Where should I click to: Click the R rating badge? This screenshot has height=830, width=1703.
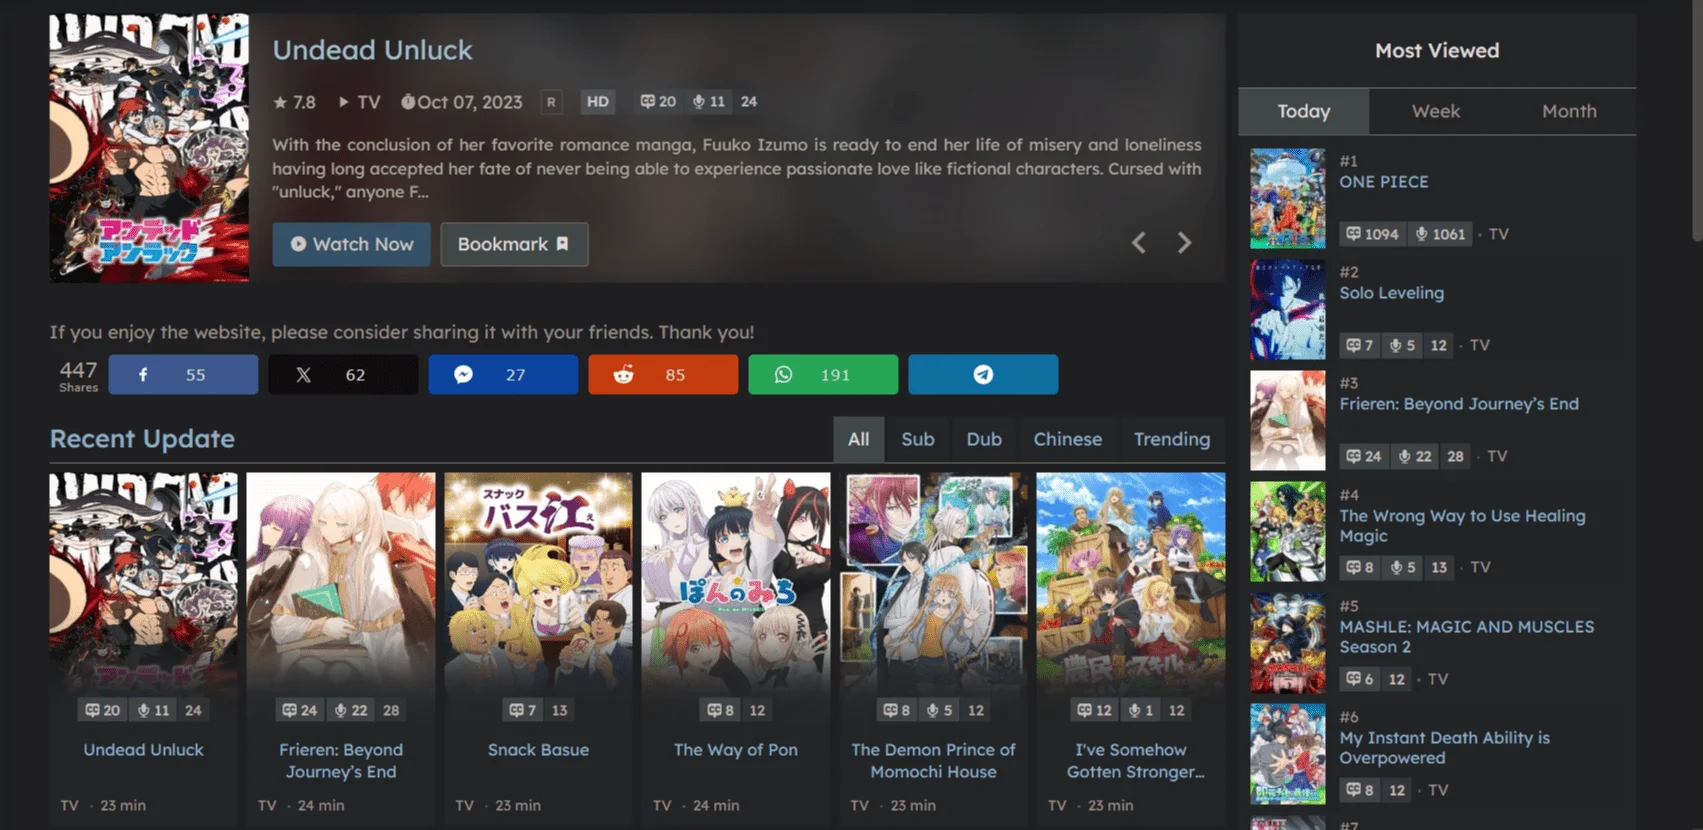click(x=551, y=102)
